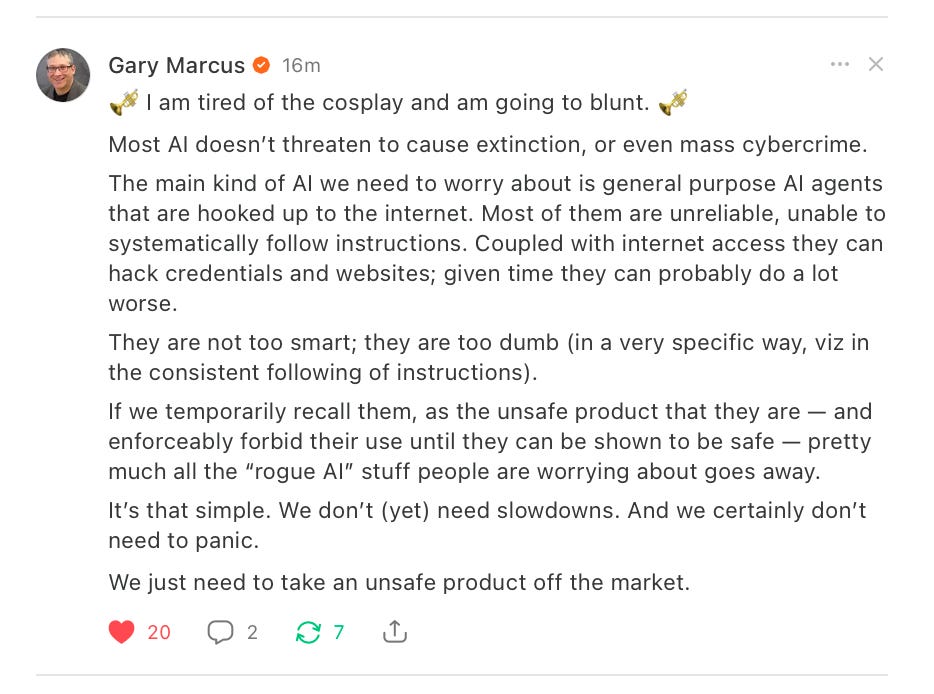Click the like count of 20
This screenshot has width=934, height=694.
tap(159, 632)
